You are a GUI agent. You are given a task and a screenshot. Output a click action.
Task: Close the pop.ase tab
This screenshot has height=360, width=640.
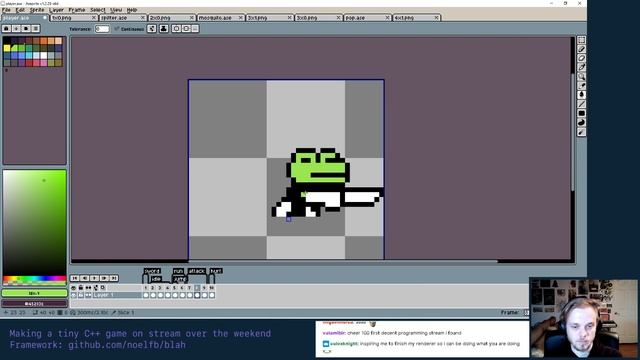click(387, 18)
